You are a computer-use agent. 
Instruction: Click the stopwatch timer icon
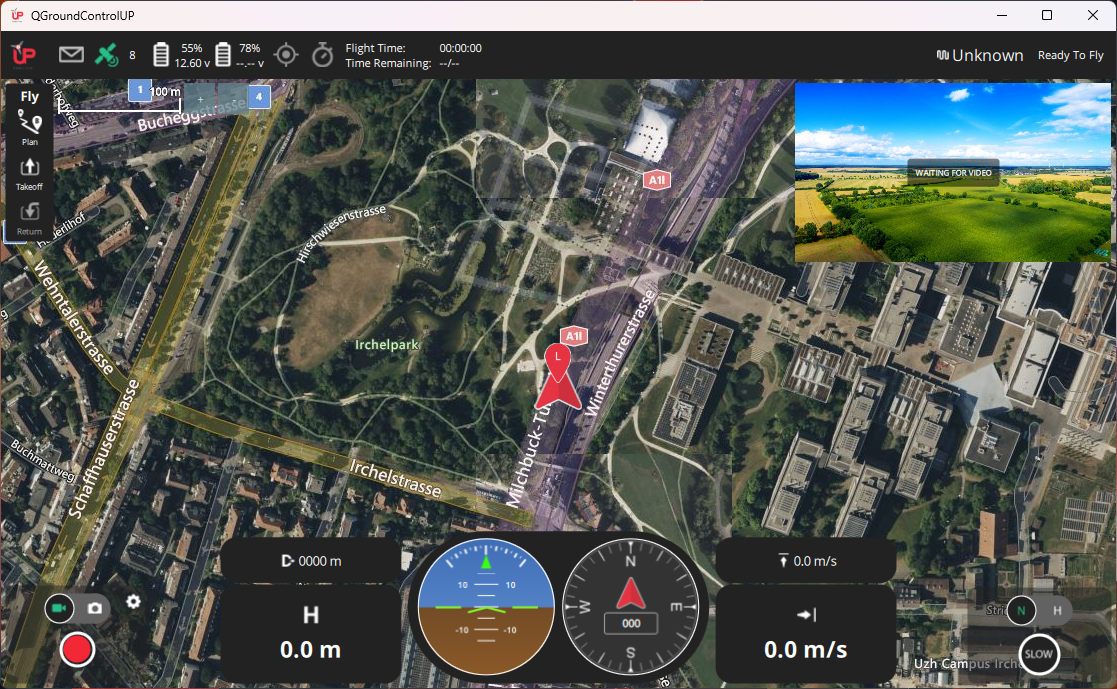[322, 55]
